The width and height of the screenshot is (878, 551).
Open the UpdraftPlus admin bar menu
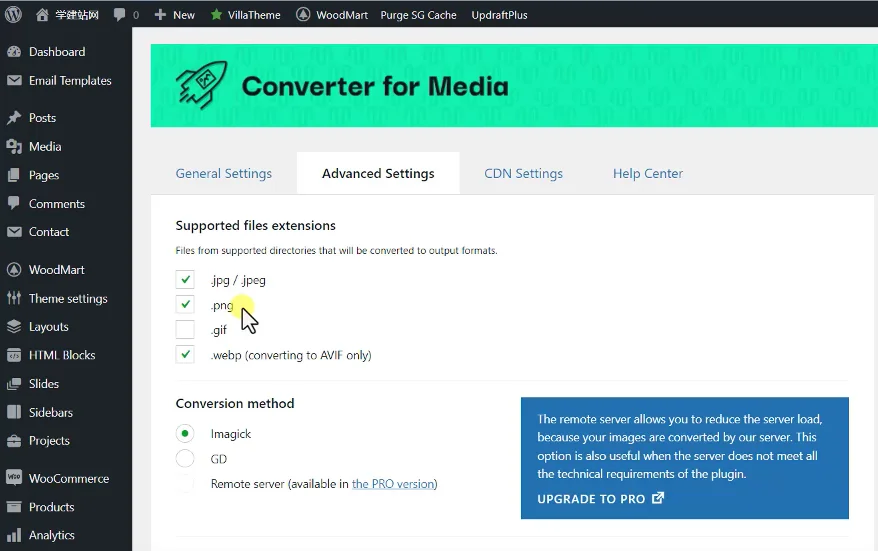click(499, 15)
